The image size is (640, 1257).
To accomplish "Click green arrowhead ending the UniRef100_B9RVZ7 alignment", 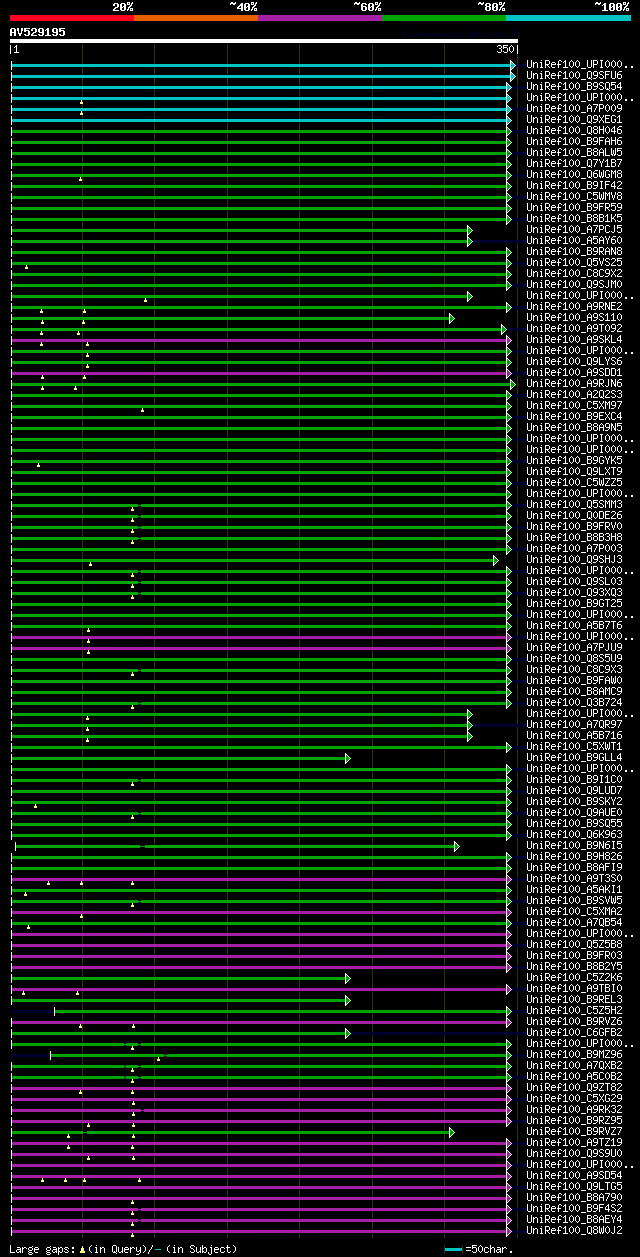I will click(452, 1132).
